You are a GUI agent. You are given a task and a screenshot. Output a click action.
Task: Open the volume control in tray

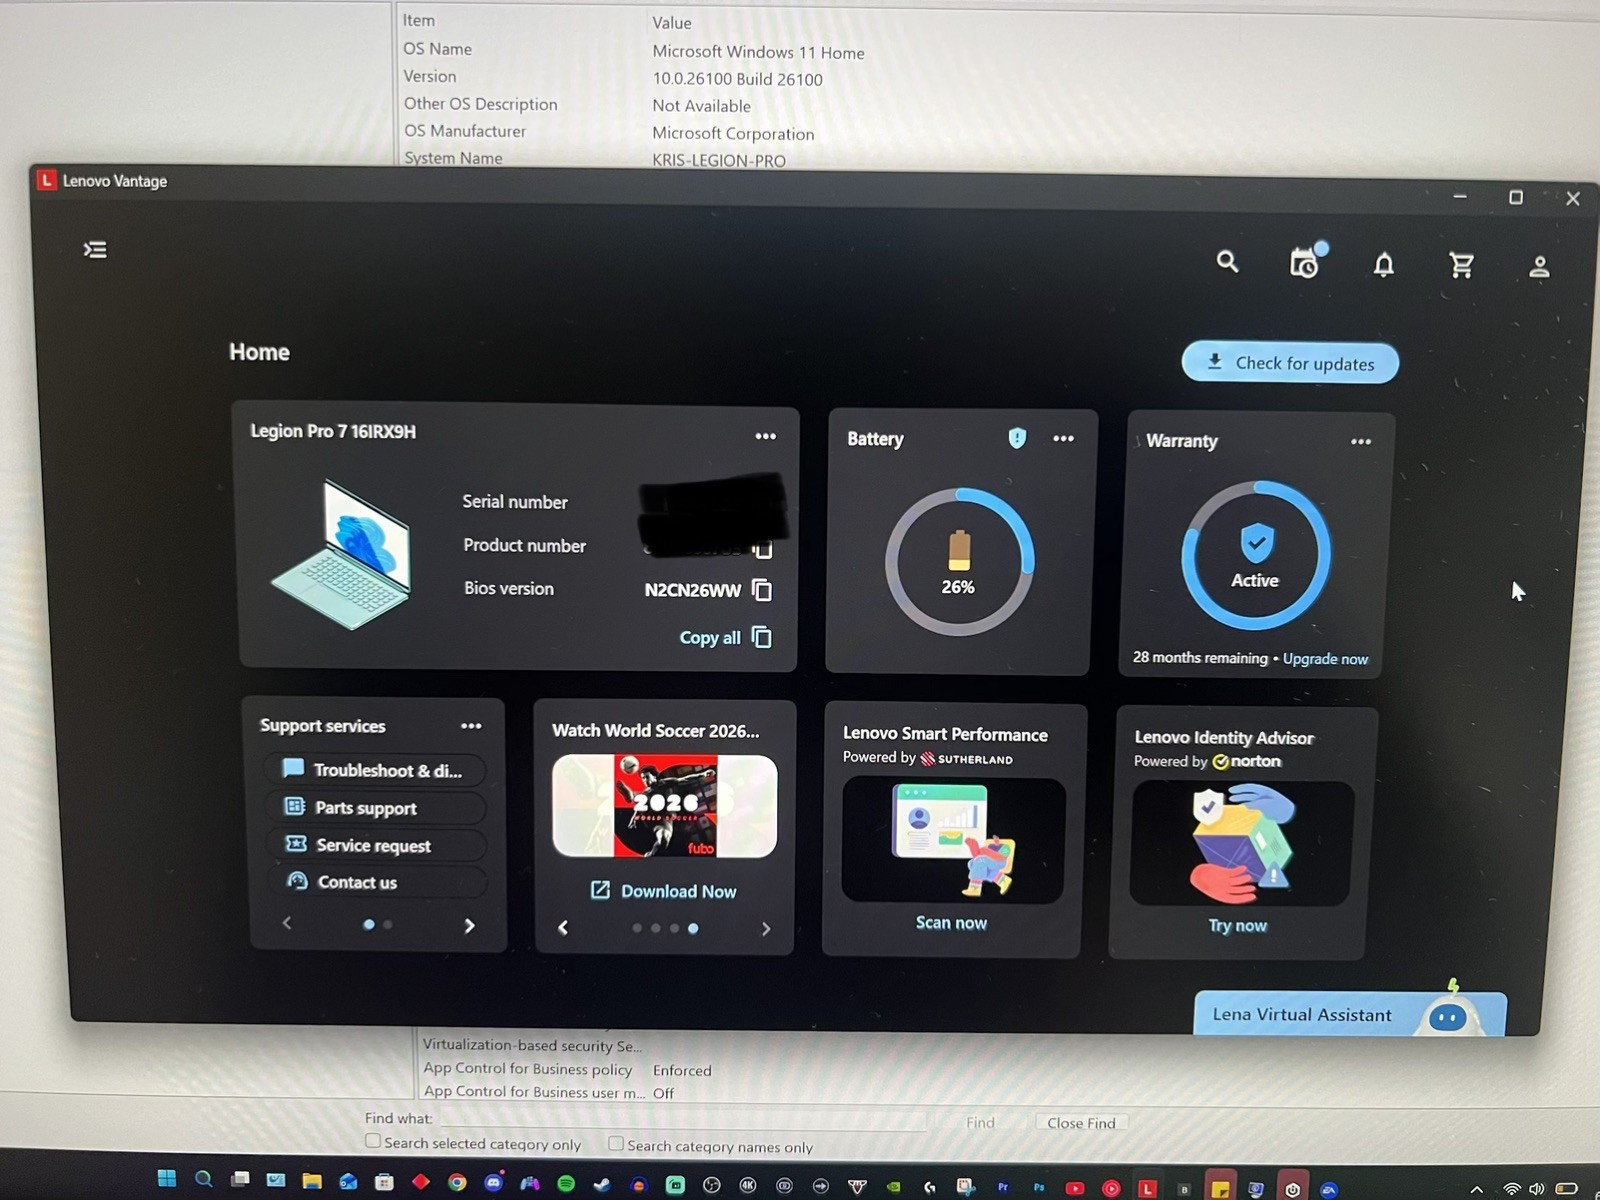1537,1189
